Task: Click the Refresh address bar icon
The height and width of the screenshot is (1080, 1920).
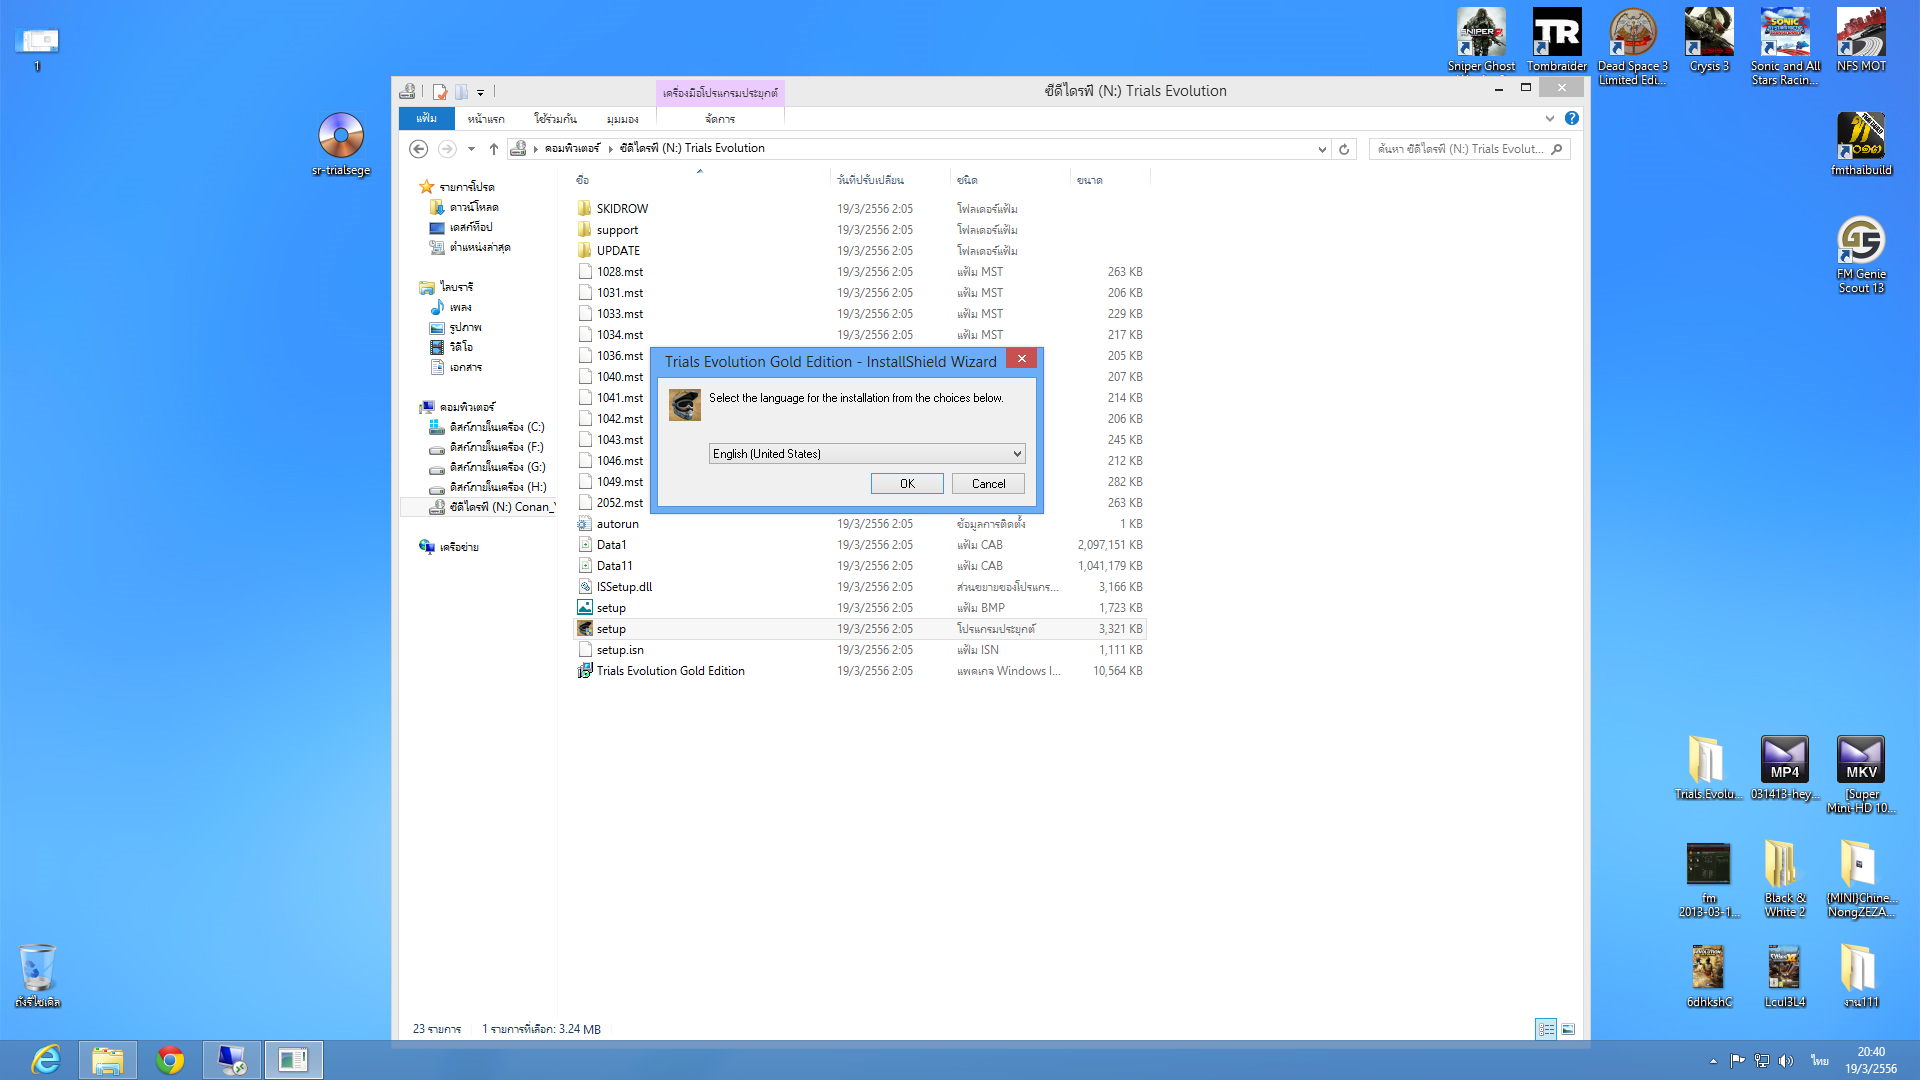Action: tap(1344, 149)
